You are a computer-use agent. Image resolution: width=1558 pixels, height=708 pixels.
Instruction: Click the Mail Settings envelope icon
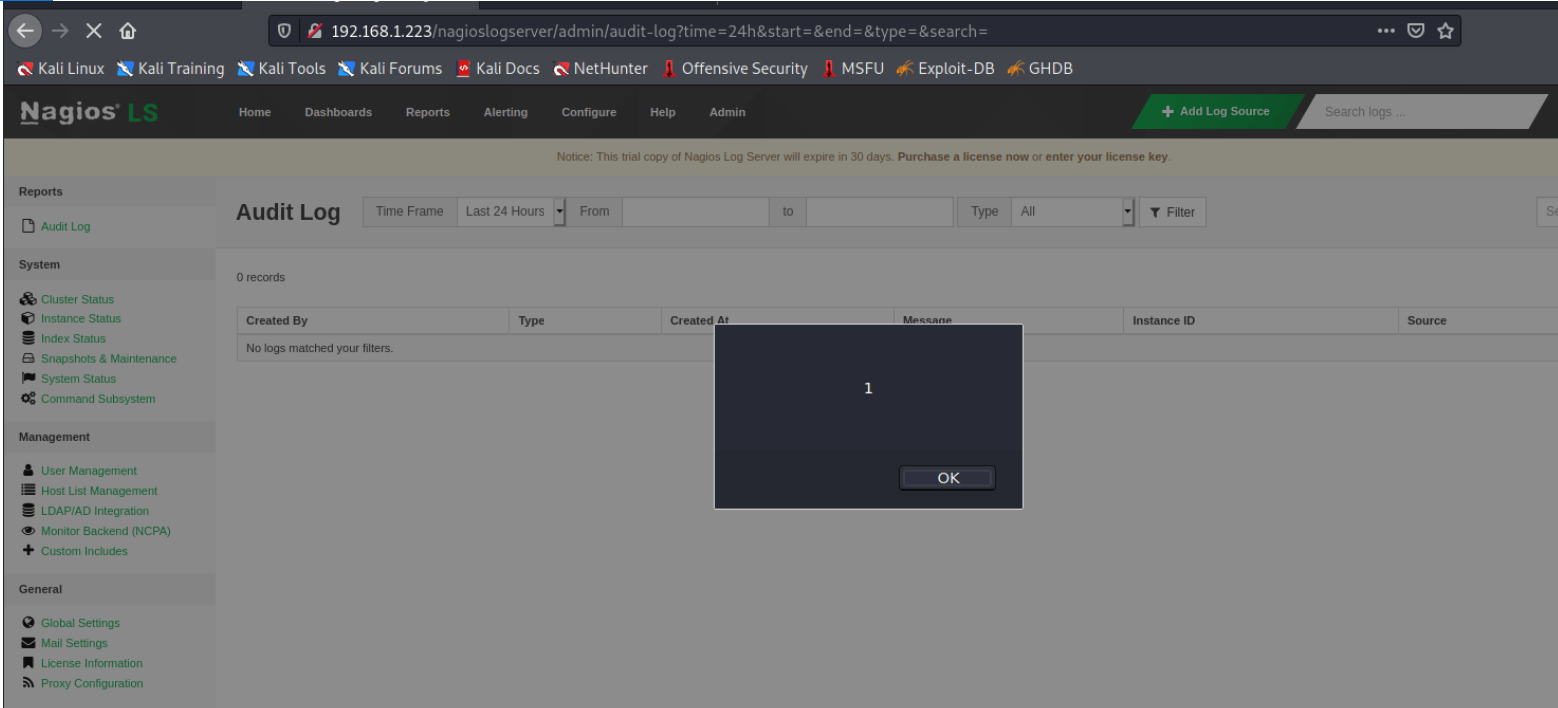pos(28,643)
